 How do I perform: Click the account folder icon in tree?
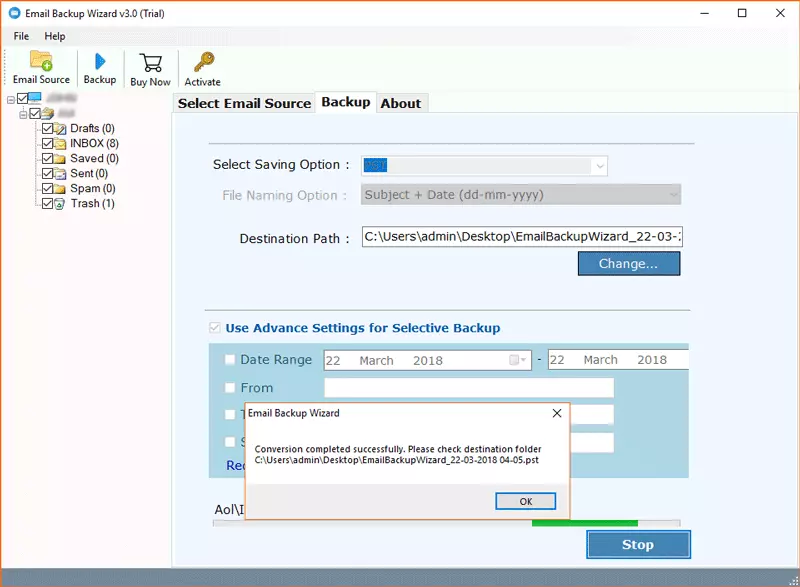click(x=47, y=113)
